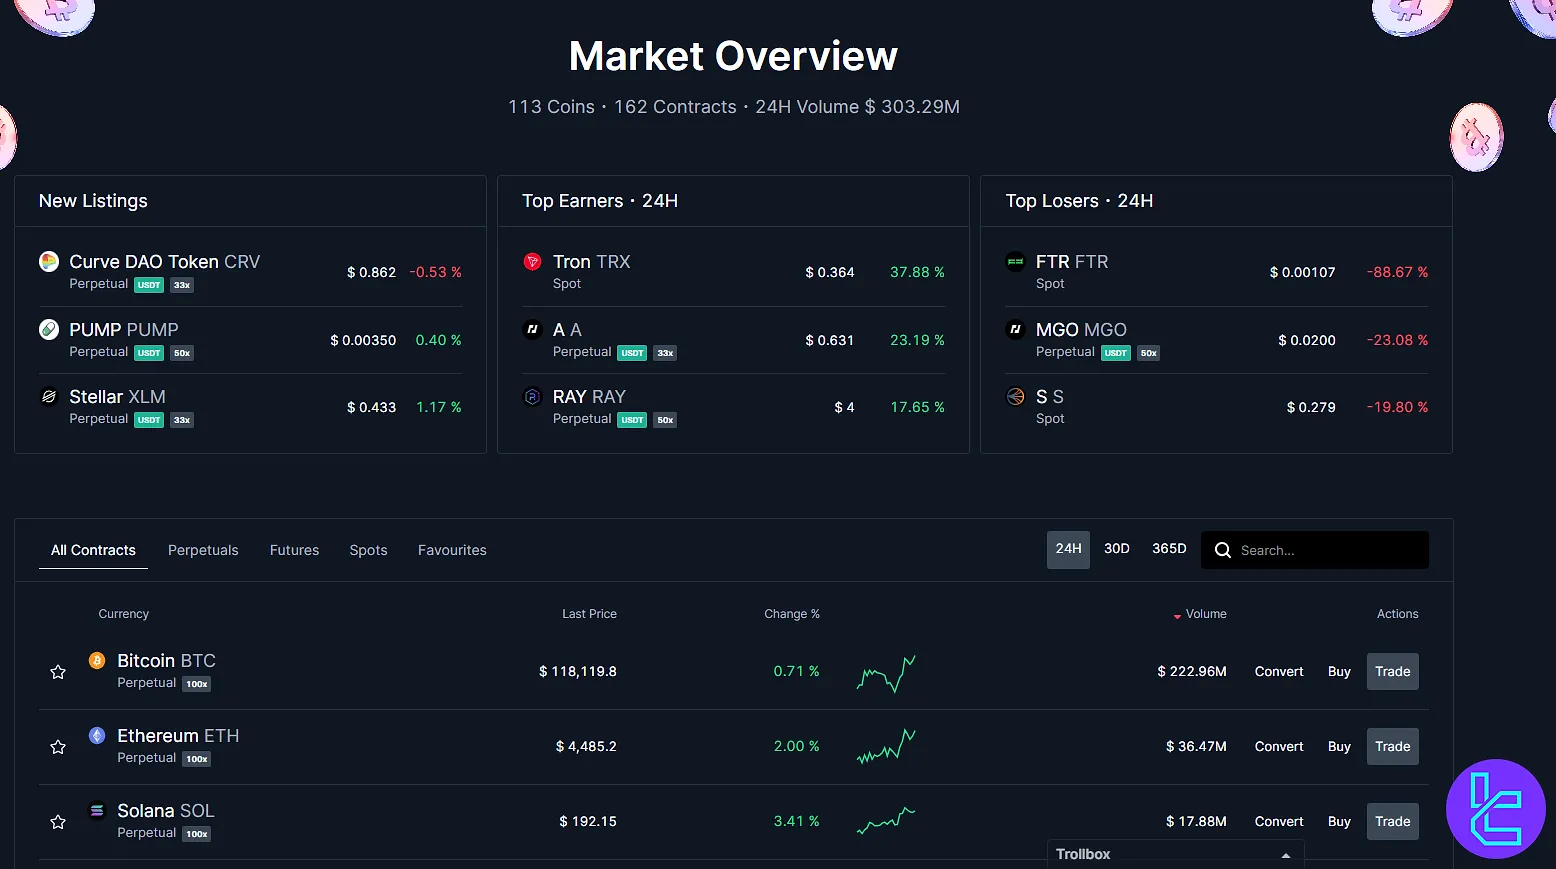
Task: Click the $ 118,119.8 Bitcoin price
Action: pyautogui.click(x=578, y=671)
